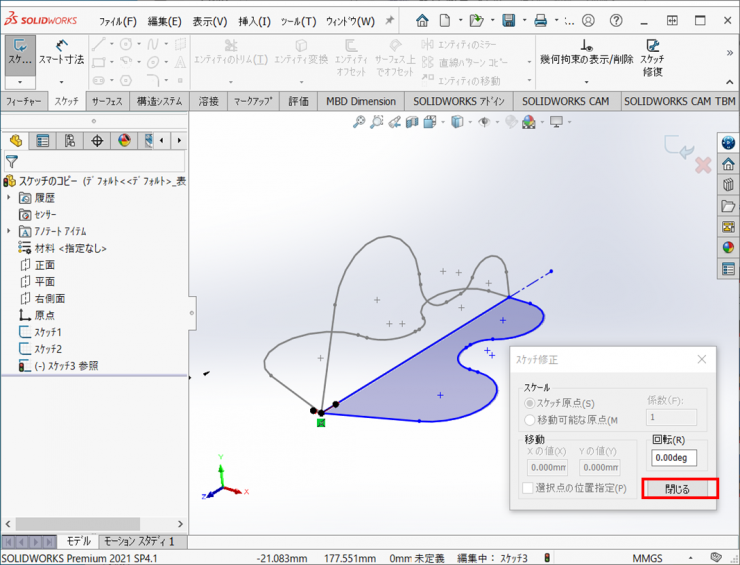
Task: Open the 挿入(I) menu
Action: coord(254,21)
